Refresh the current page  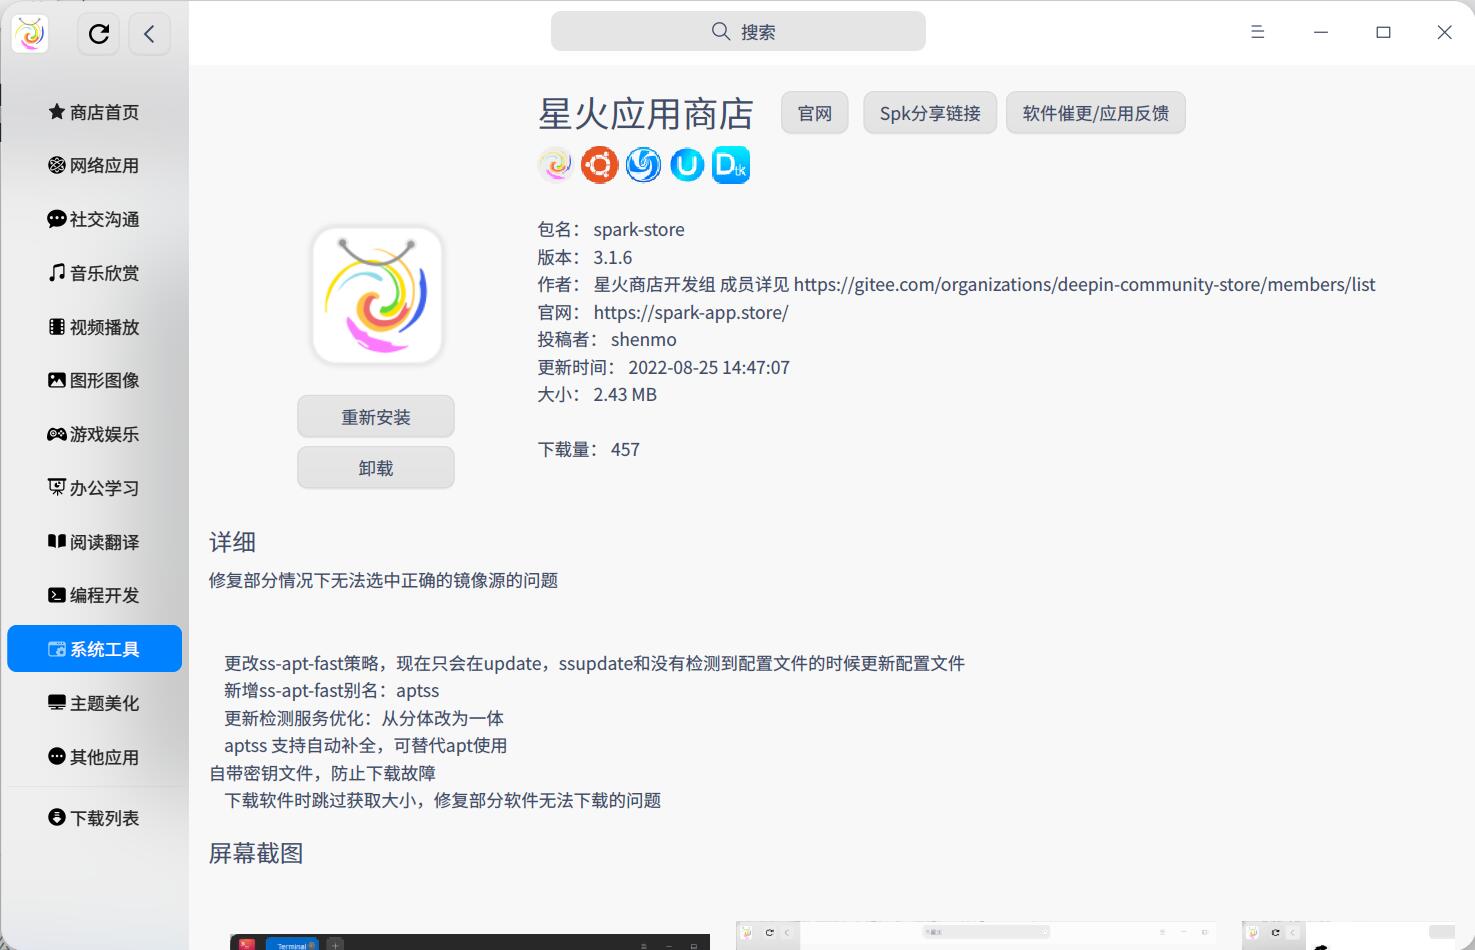(98, 33)
